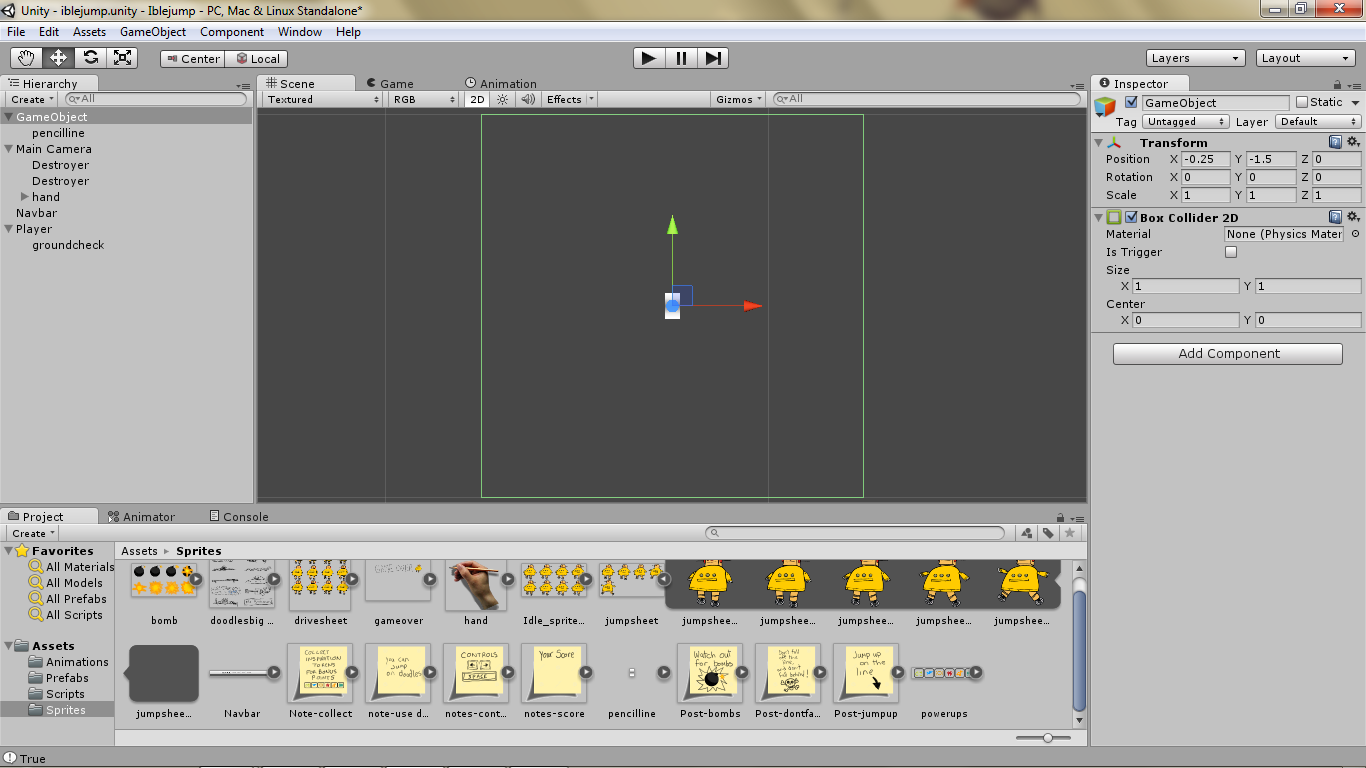This screenshot has height=768, width=1366.
Task: Open the GameObject menu
Action: [x=152, y=31]
